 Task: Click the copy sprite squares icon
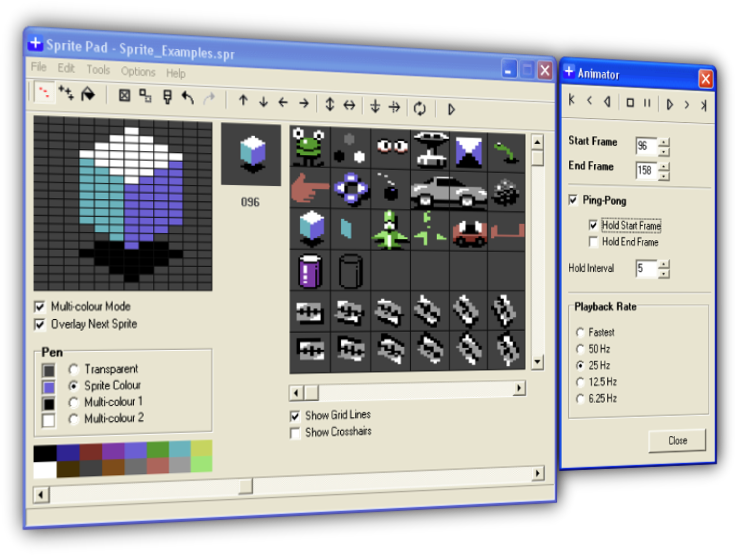point(145,96)
